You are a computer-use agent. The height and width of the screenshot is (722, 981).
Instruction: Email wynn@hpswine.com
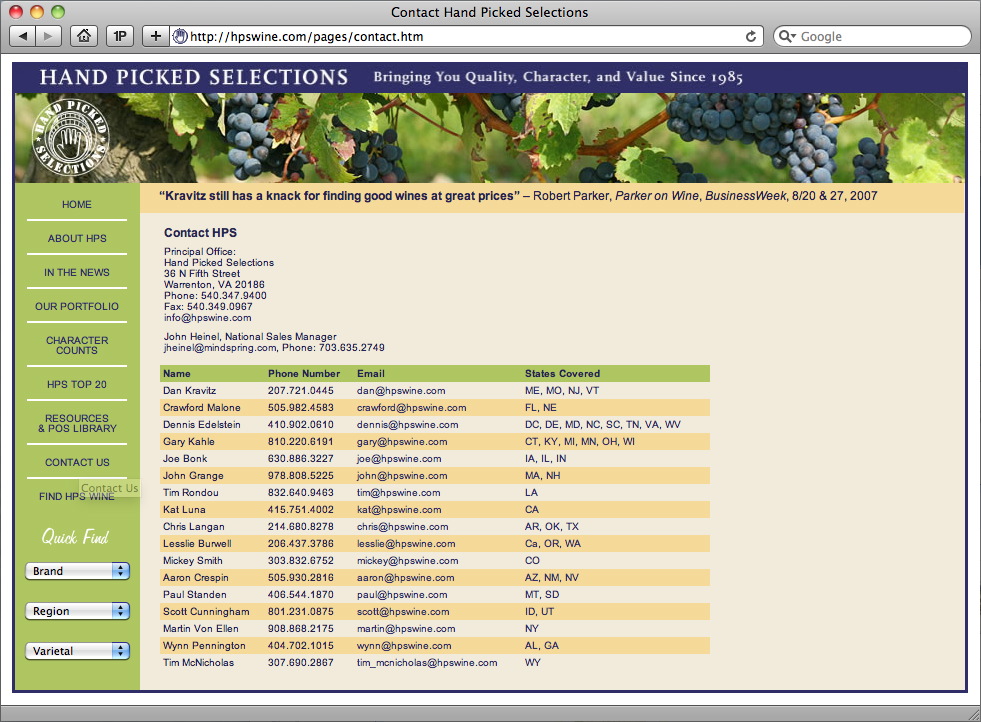404,646
